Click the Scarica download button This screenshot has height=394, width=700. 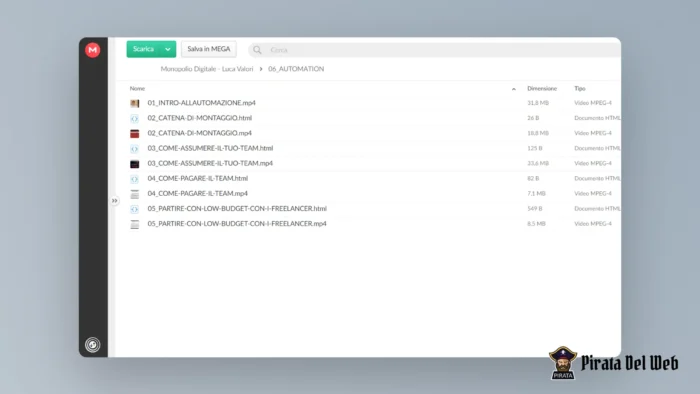pyautogui.click(x=144, y=49)
